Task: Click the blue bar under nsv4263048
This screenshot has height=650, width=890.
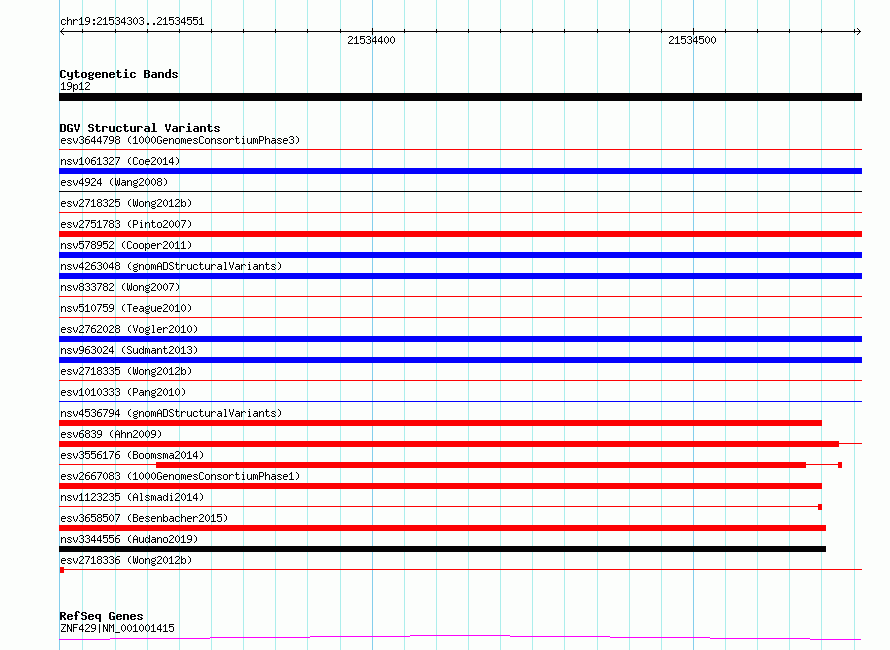Action: pyautogui.click(x=460, y=276)
